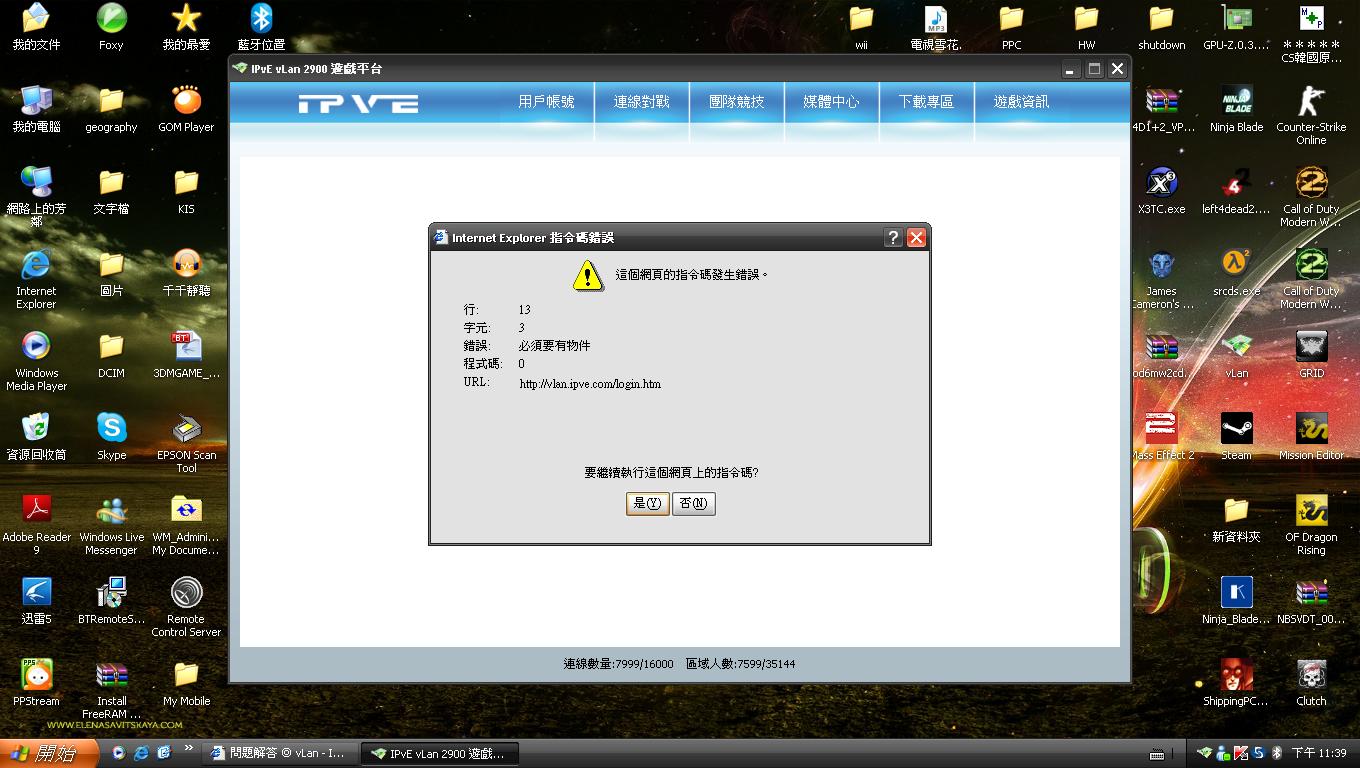Viewport: 1360px width, 768px height.
Task: Select the 3DMGAME torrent file icon
Action: point(186,354)
